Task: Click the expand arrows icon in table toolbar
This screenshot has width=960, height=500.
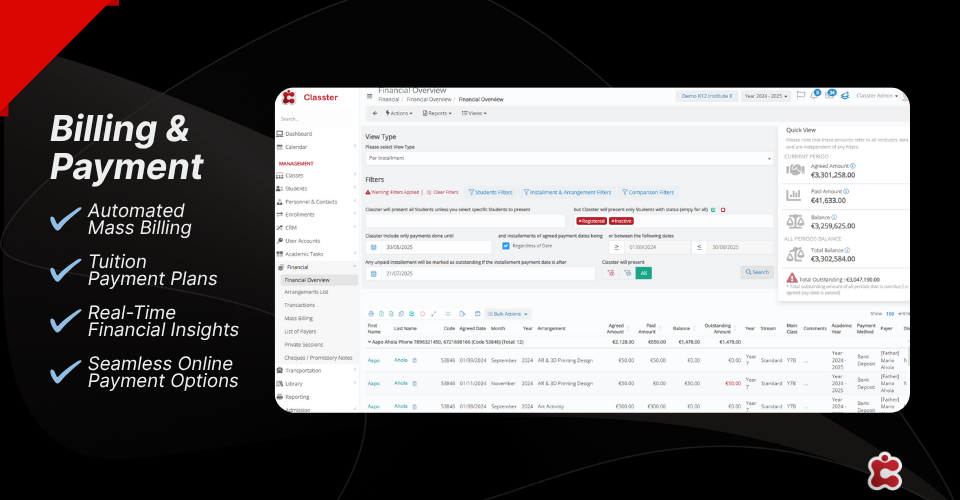Action: coord(433,314)
